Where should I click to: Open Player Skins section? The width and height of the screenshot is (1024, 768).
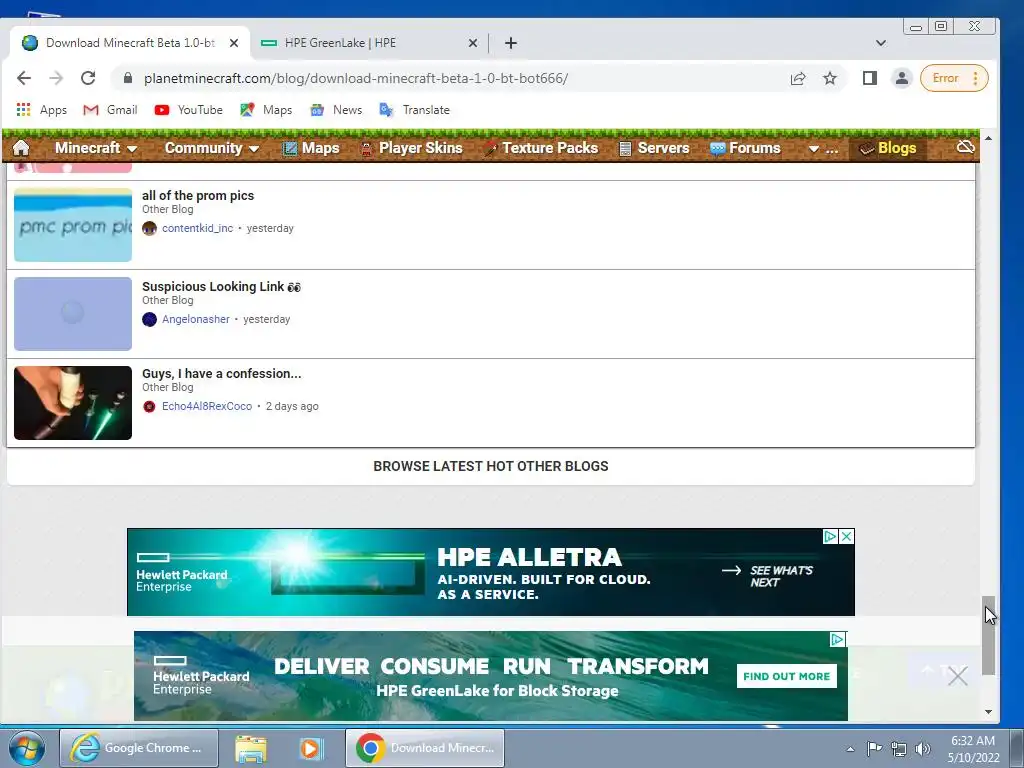point(411,148)
